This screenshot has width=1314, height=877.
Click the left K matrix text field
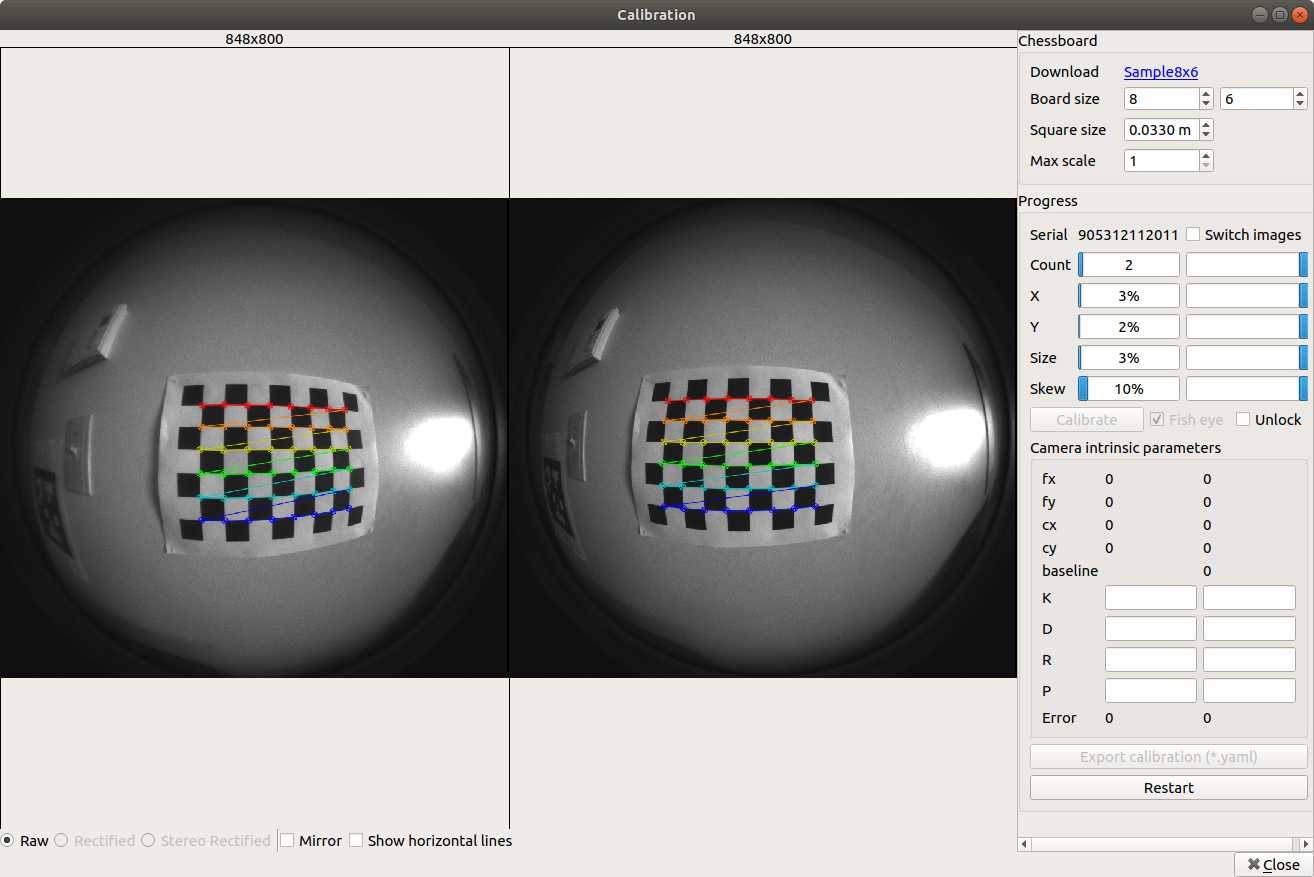(1150, 598)
